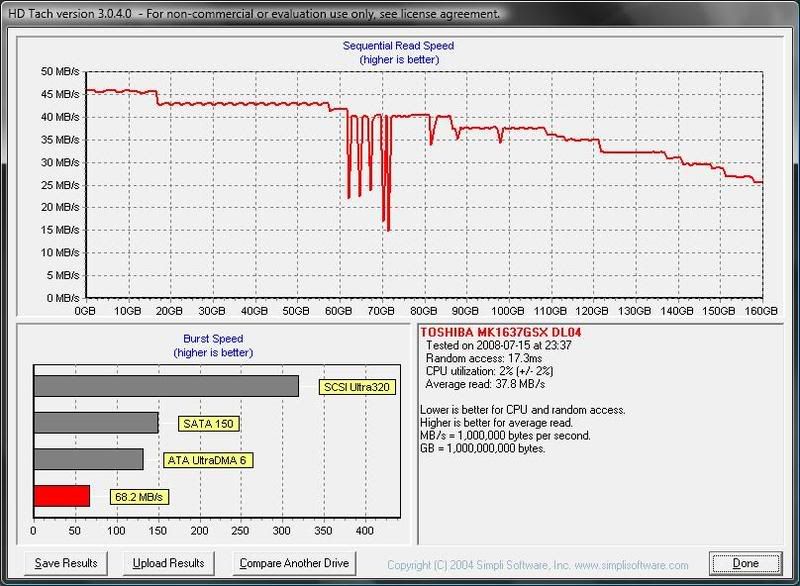800x586 pixels.
Task: Click the 'Average read: 37.8 MB/s' line
Action: click(485, 384)
